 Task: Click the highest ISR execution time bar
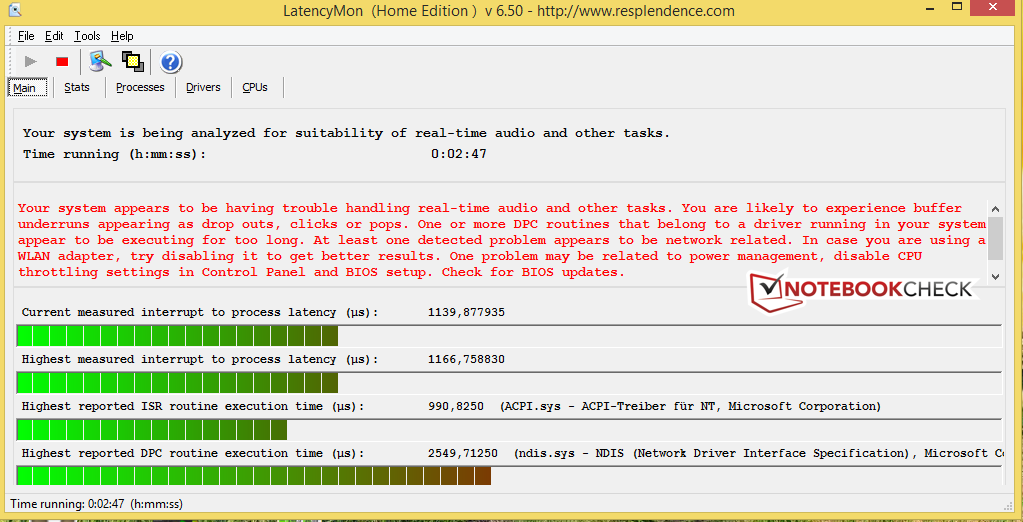point(509,430)
